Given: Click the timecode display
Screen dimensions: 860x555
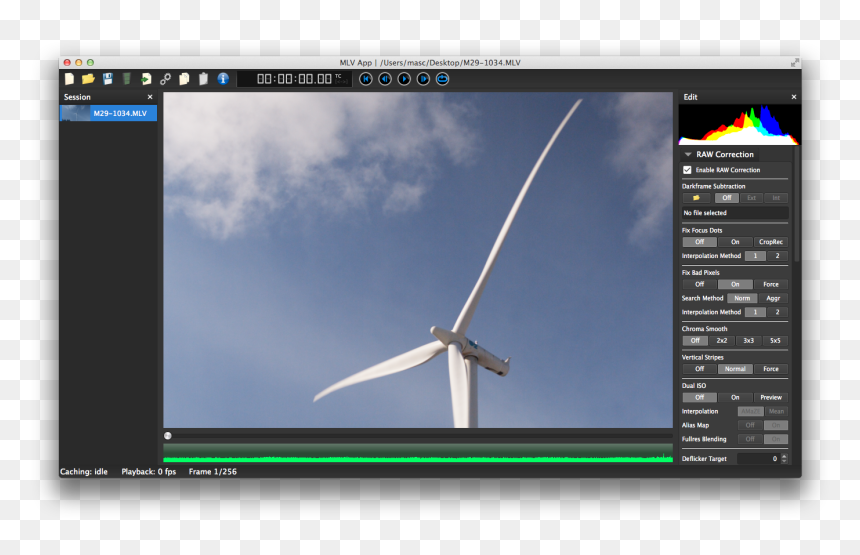Looking at the screenshot, I should pos(295,79).
